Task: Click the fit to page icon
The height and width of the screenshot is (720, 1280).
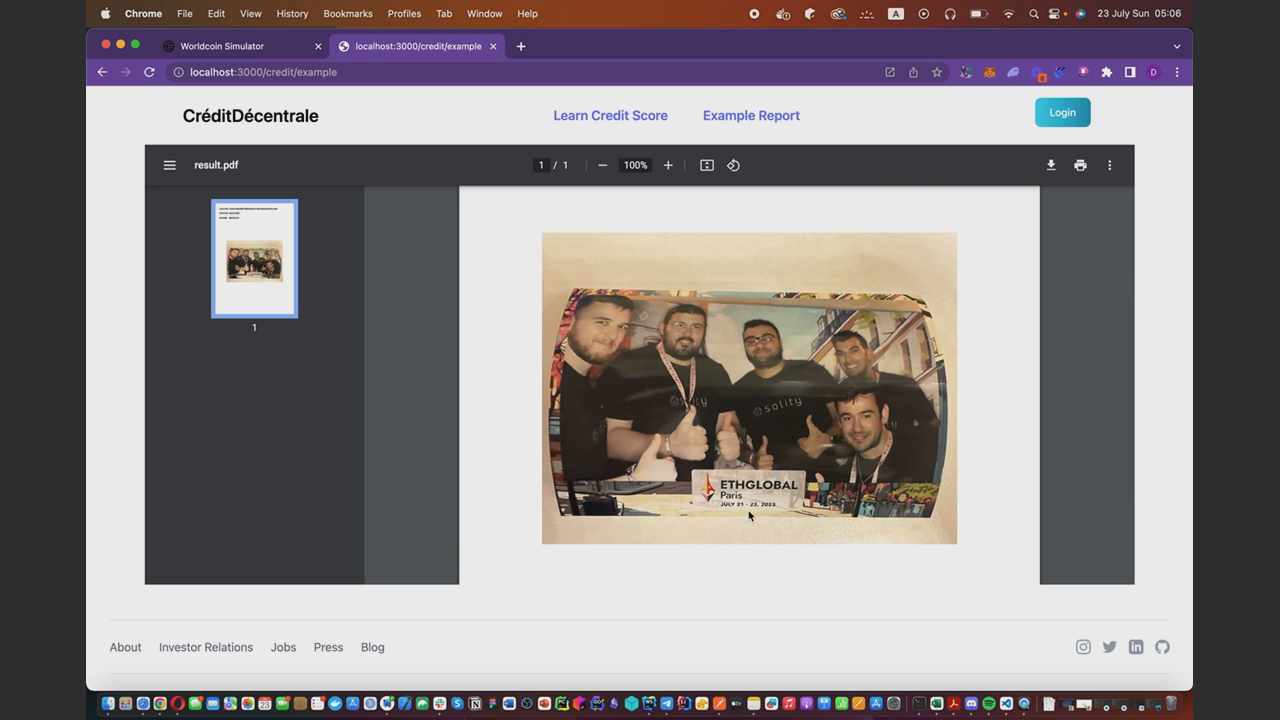Action: (707, 165)
